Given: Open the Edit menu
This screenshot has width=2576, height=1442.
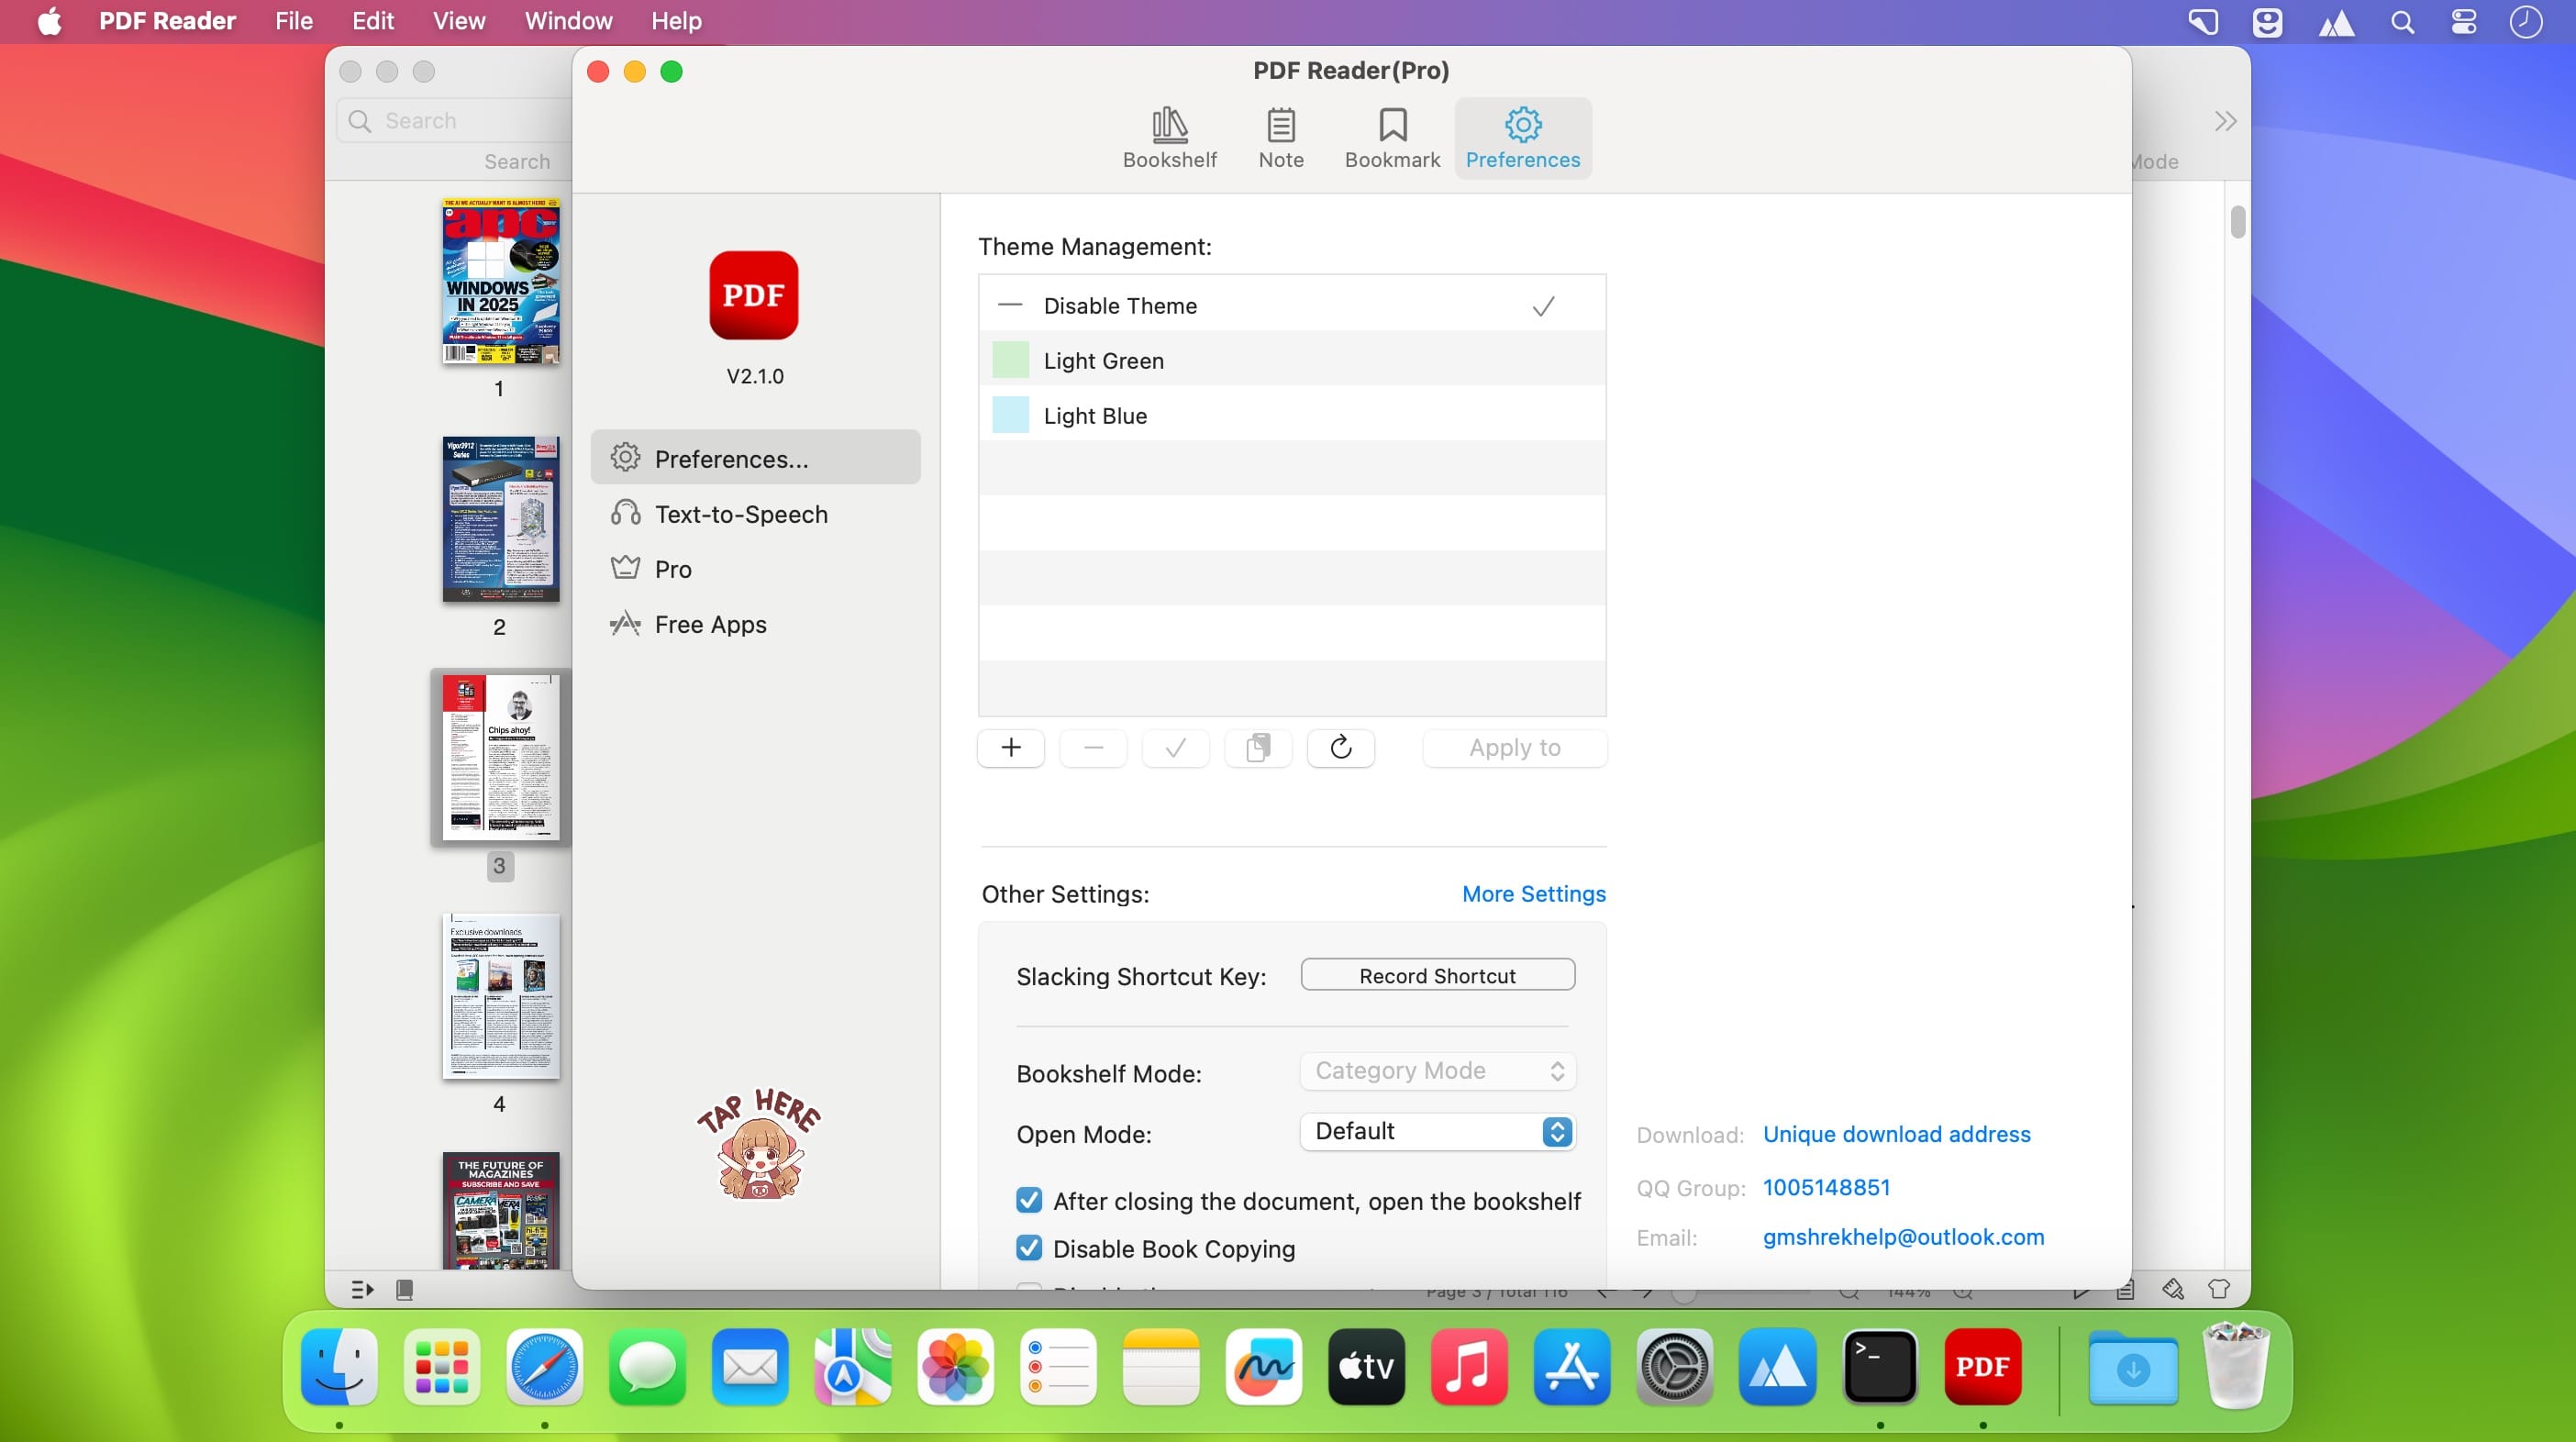Looking at the screenshot, I should [373, 21].
